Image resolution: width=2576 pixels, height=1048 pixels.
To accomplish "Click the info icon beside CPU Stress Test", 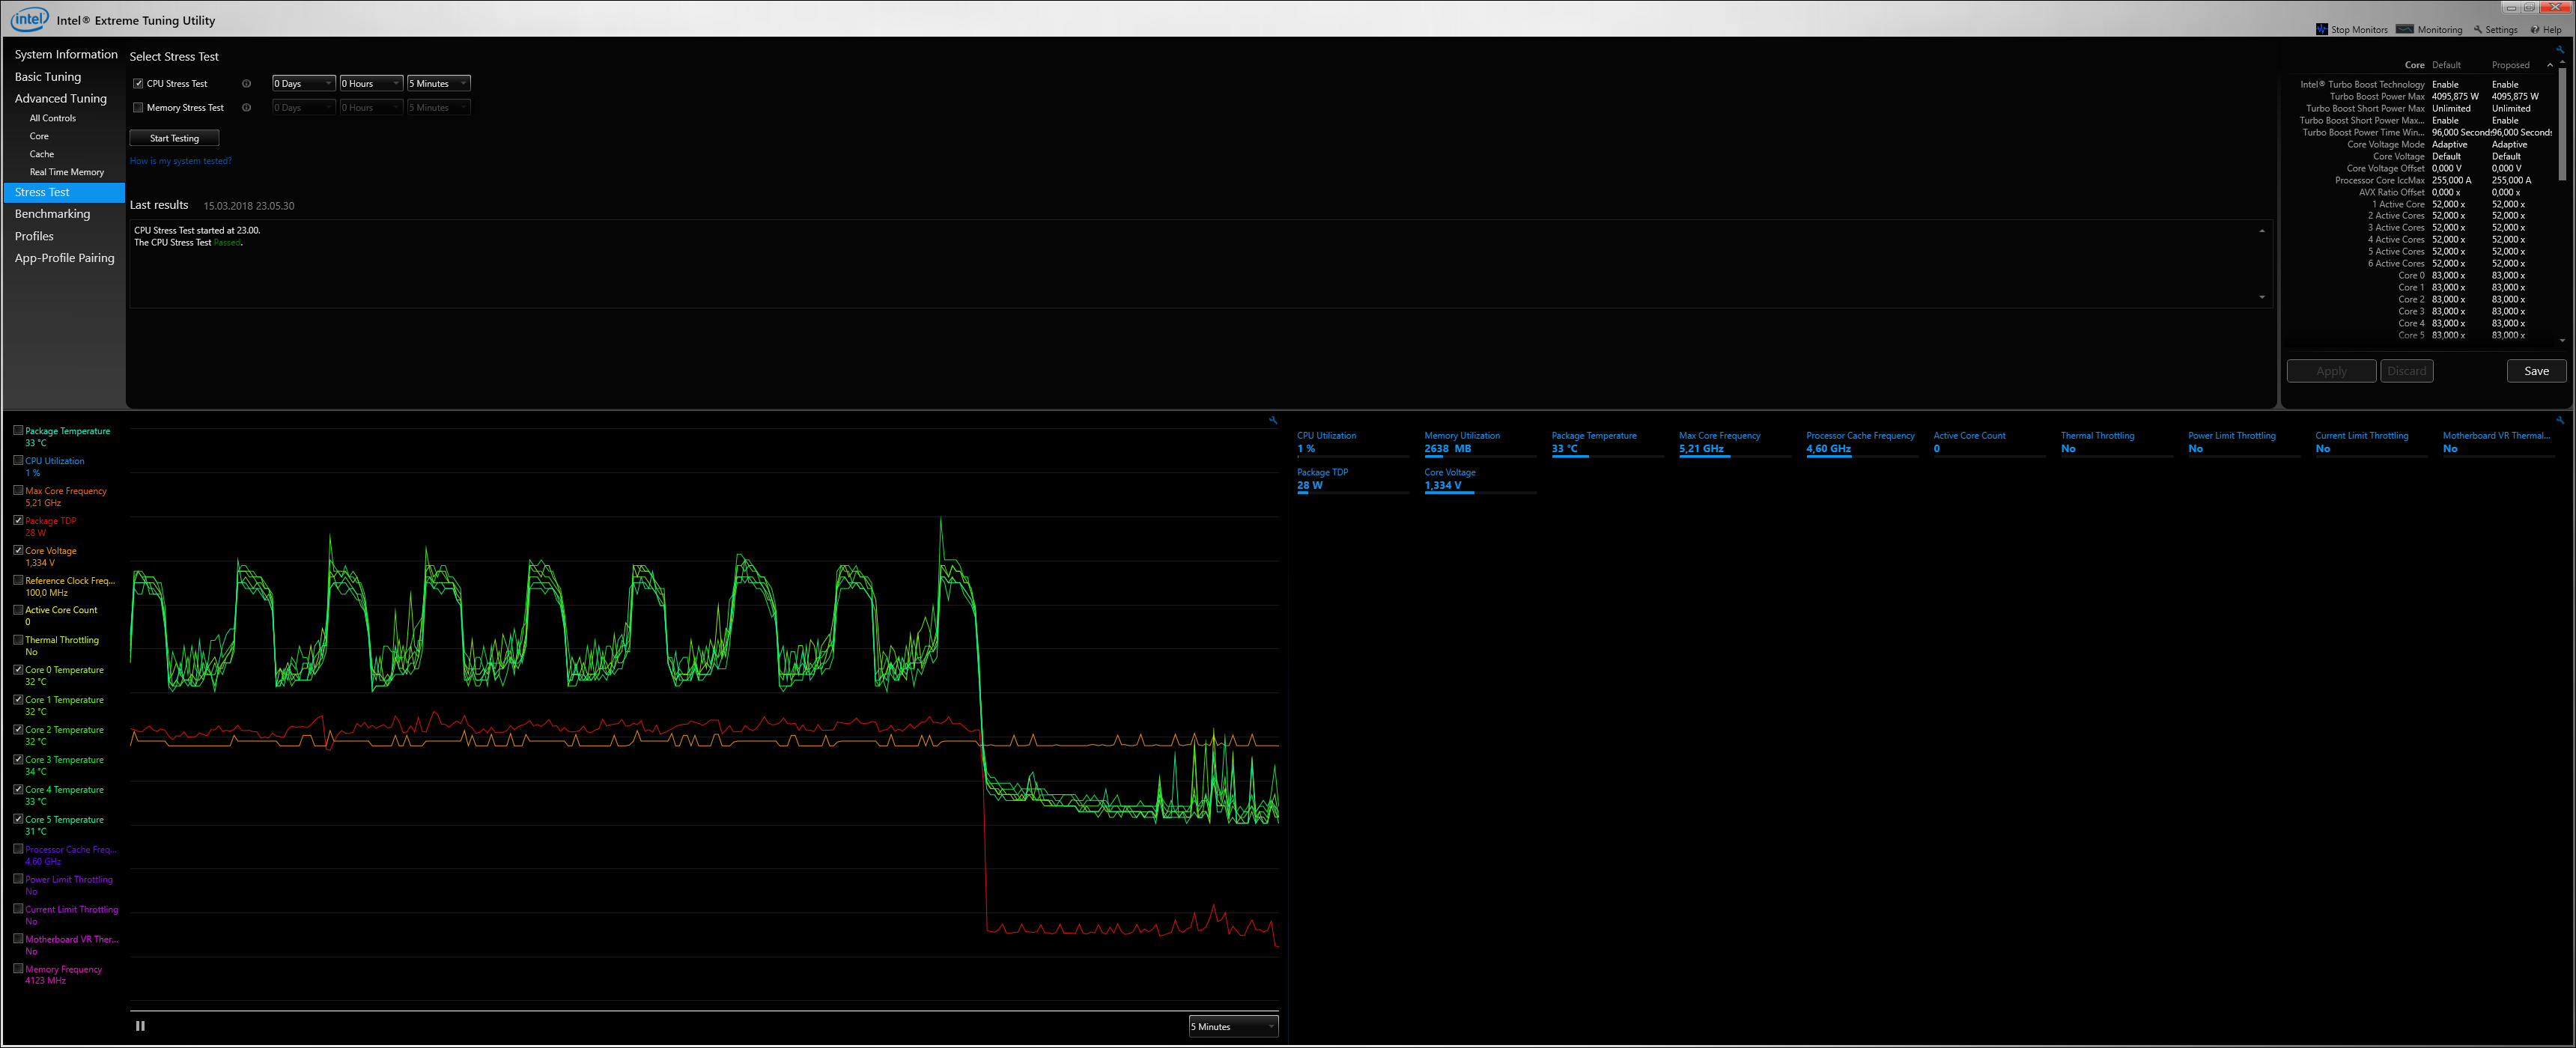I will tap(246, 83).
